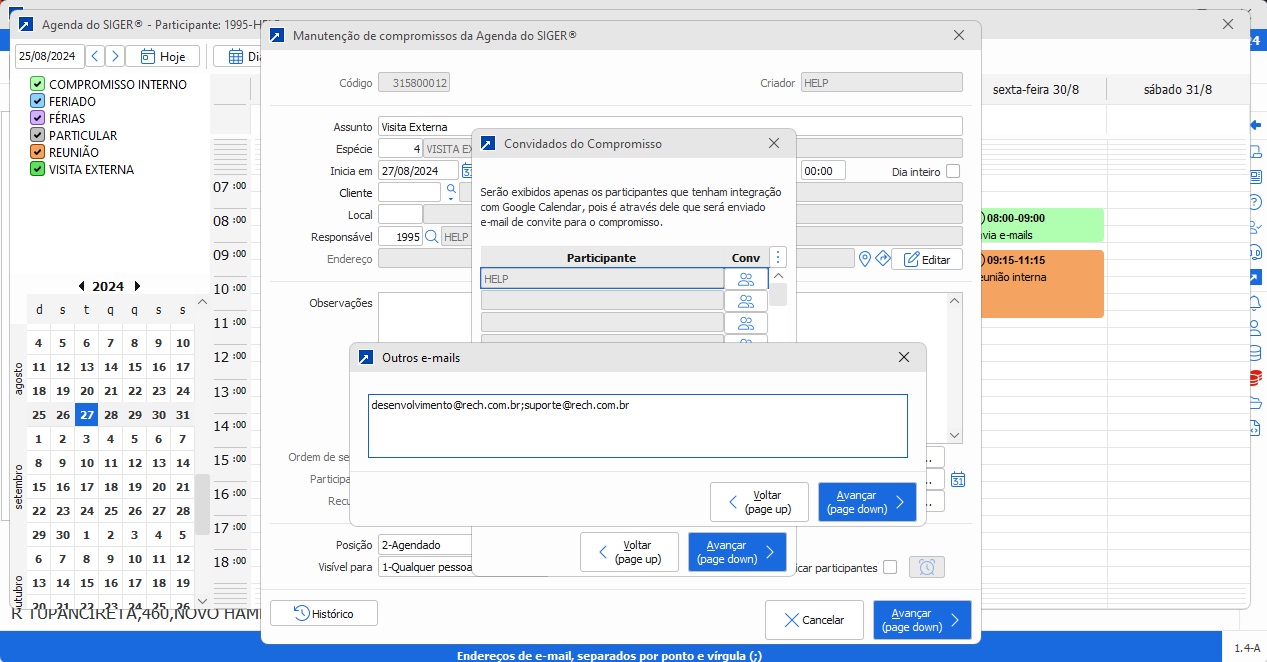The image size is (1267, 662).
Task: Go to previous year before 2024
Action: click(81, 286)
